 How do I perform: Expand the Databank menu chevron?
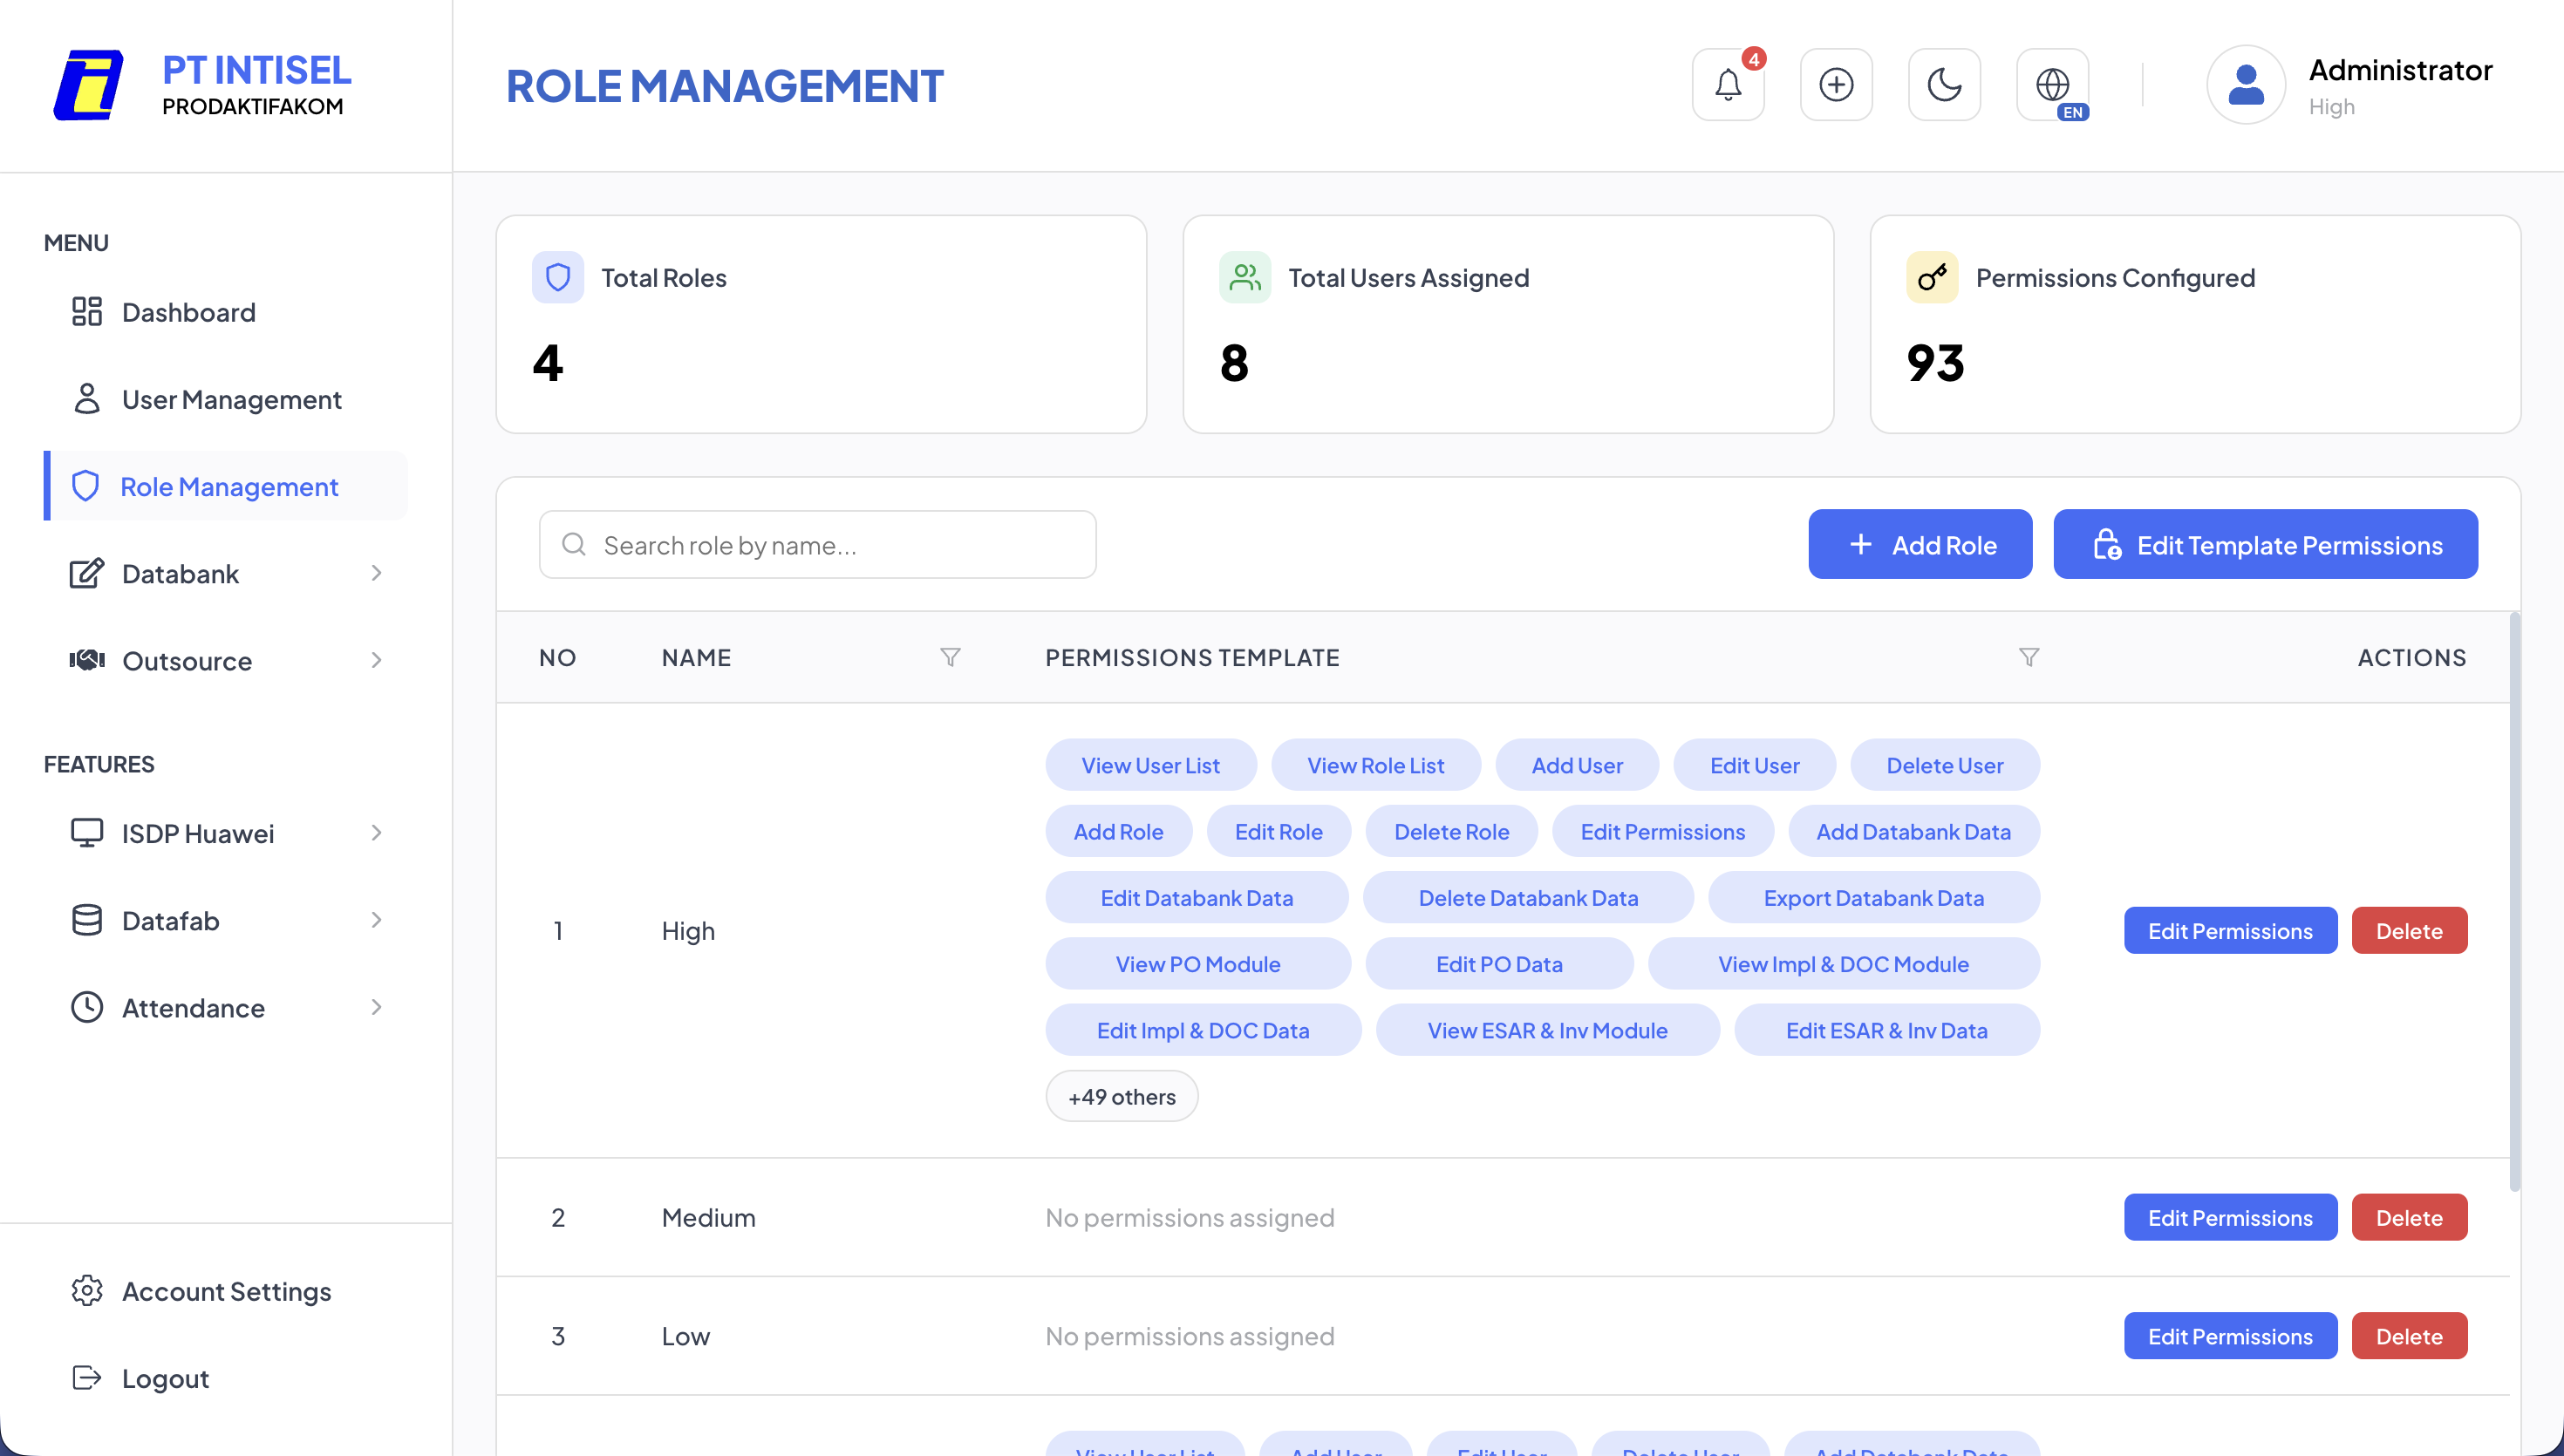pos(376,573)
